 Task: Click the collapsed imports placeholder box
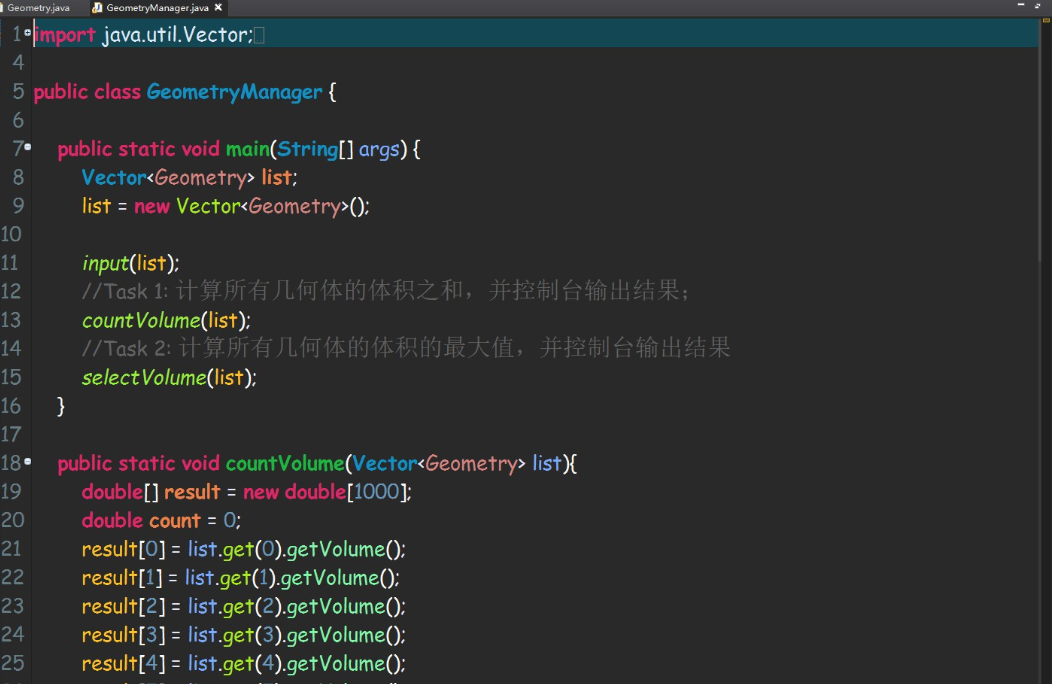(259, 36)
